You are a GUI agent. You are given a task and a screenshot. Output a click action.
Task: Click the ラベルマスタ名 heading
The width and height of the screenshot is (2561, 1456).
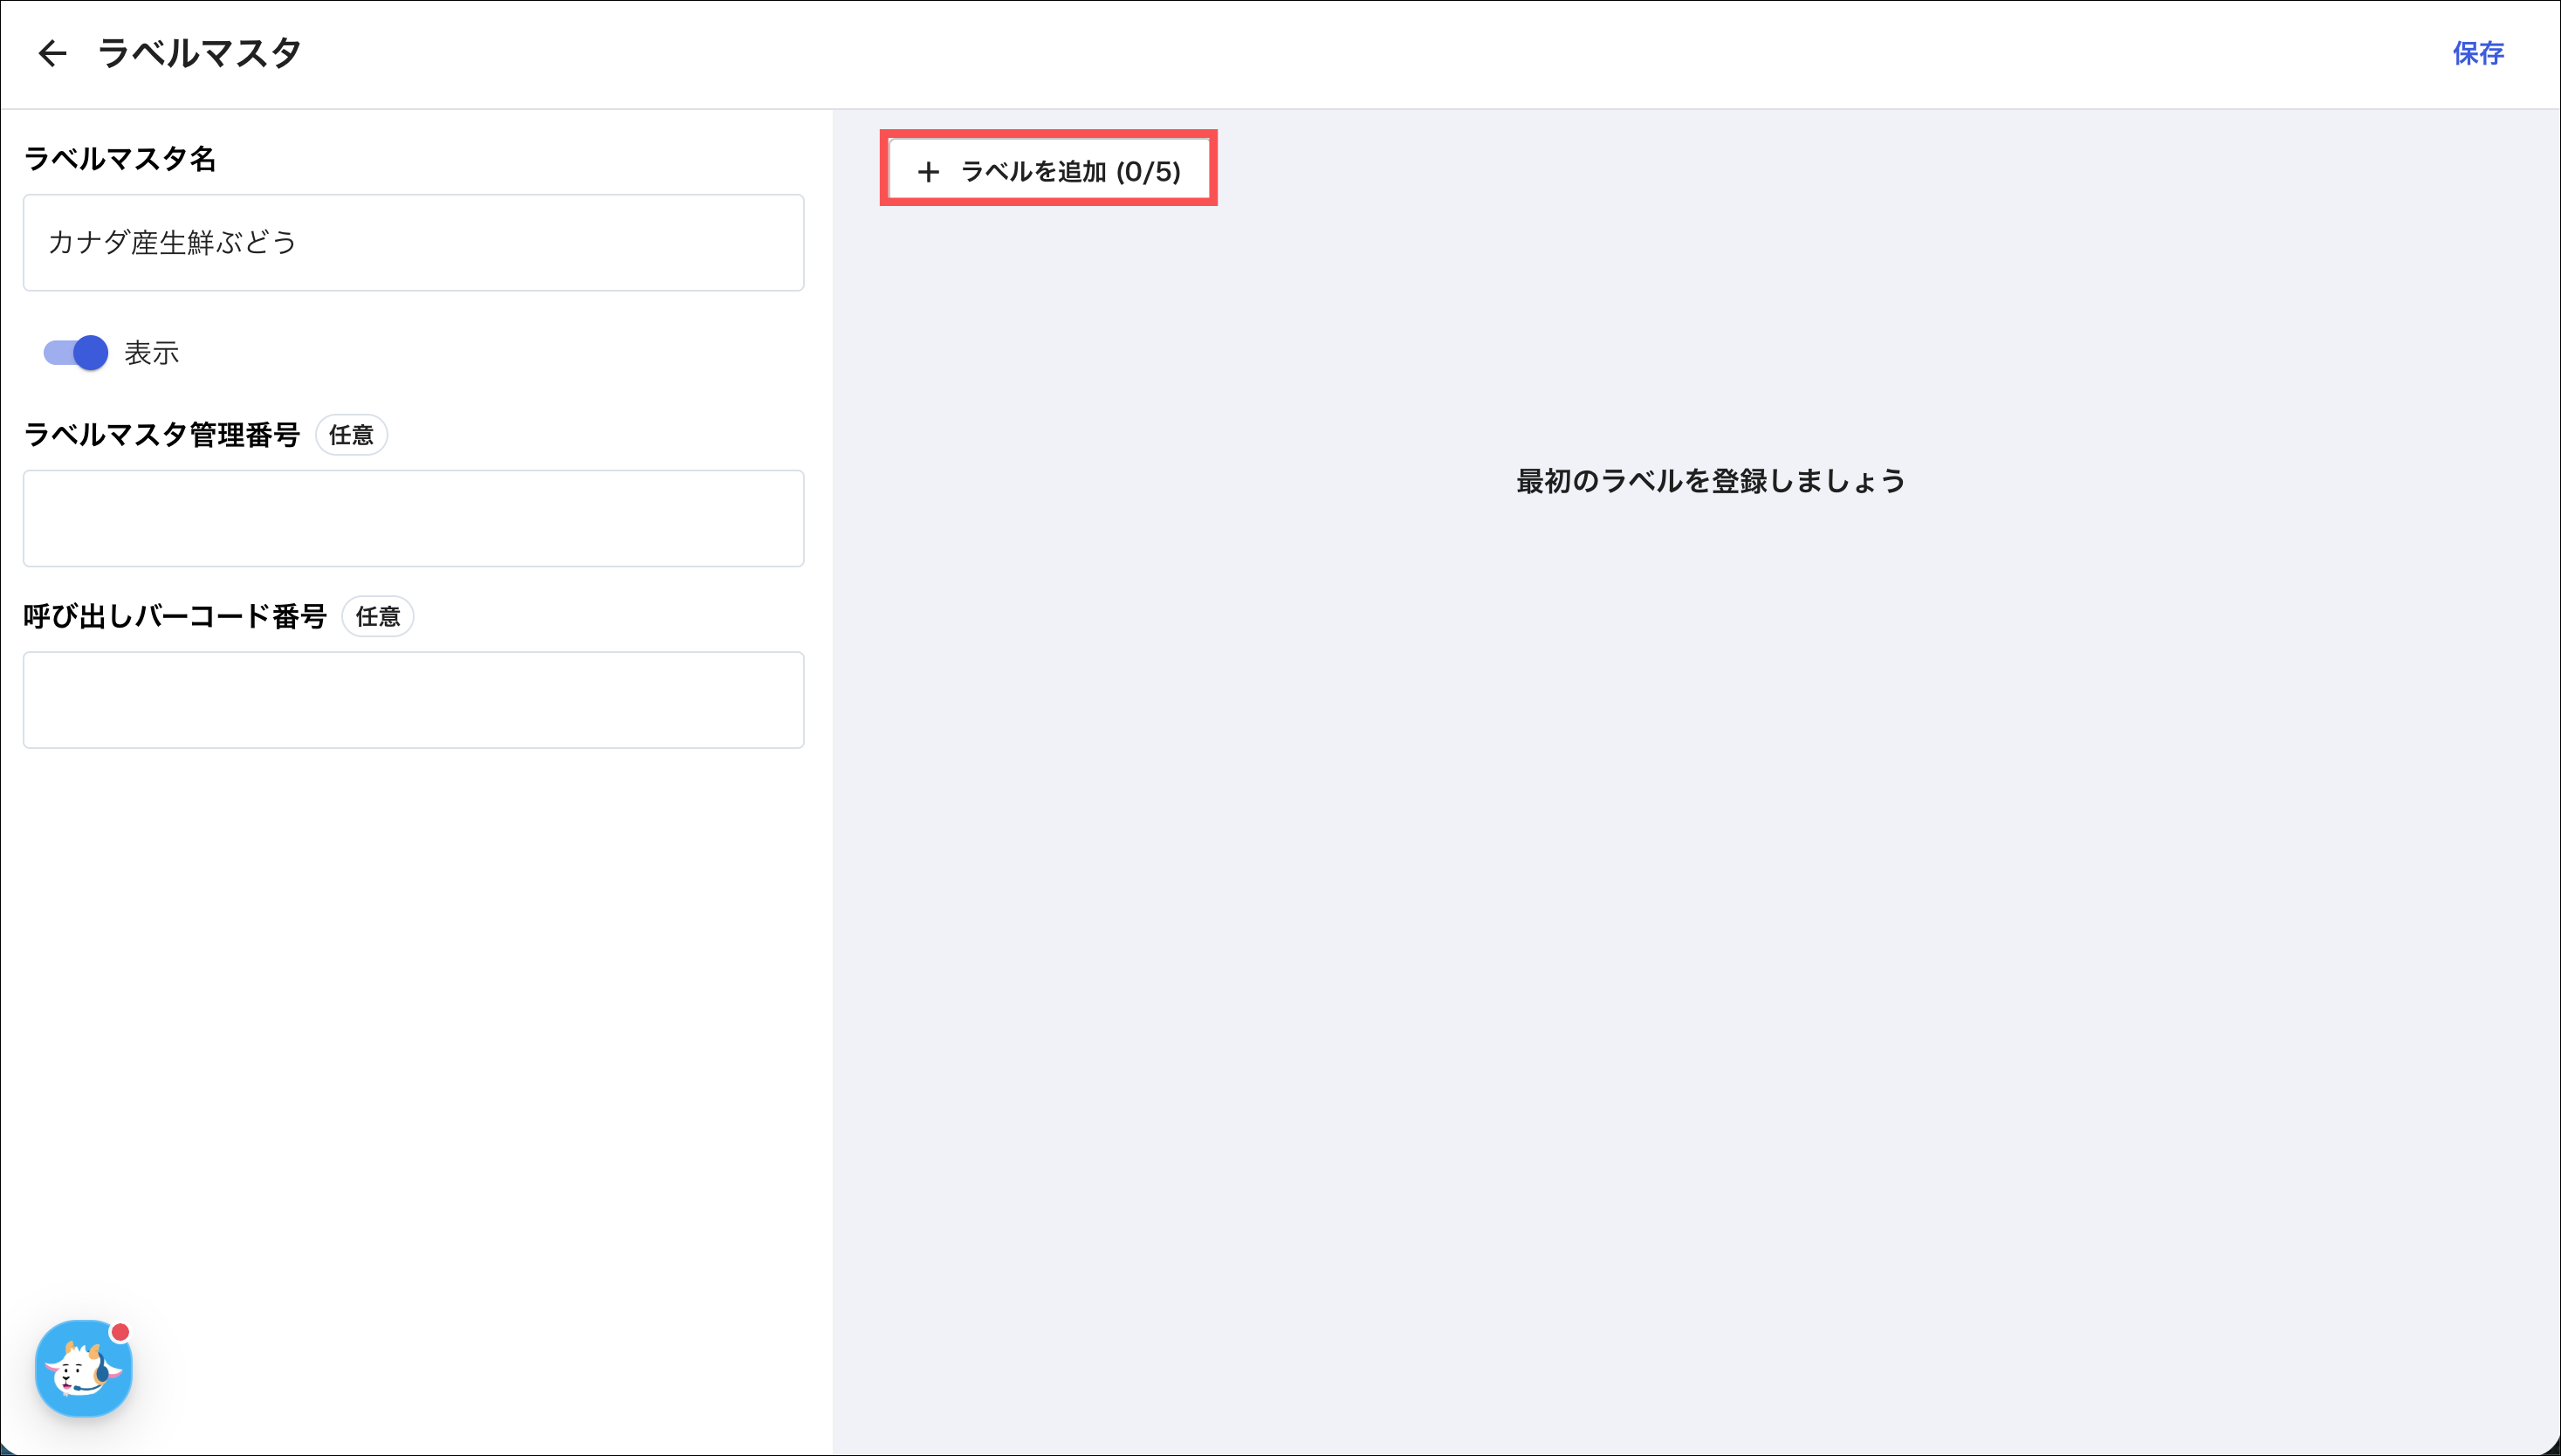click(119, 159)
